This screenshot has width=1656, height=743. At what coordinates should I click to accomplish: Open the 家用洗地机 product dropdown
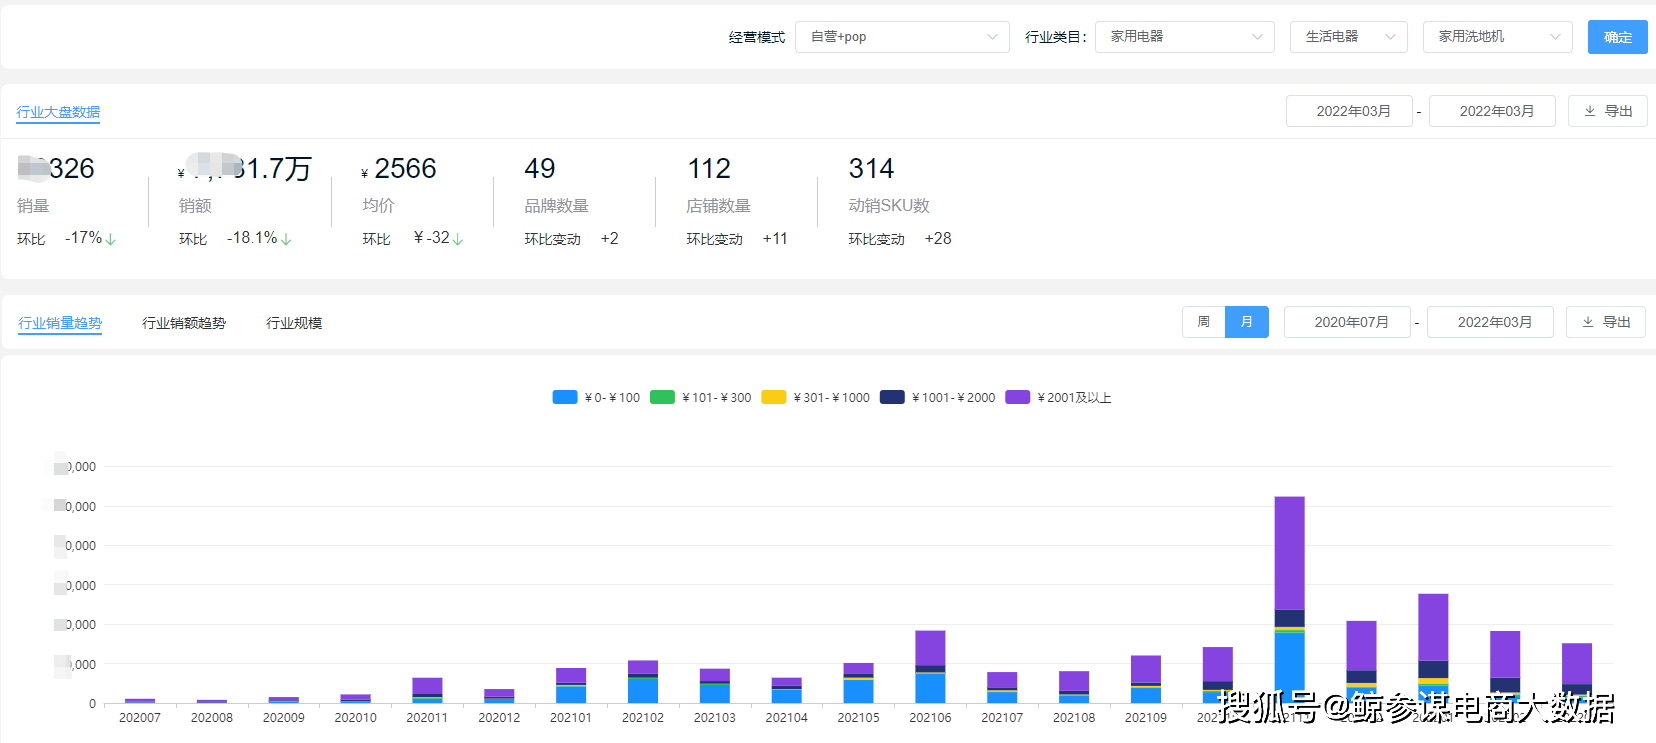1497,37
